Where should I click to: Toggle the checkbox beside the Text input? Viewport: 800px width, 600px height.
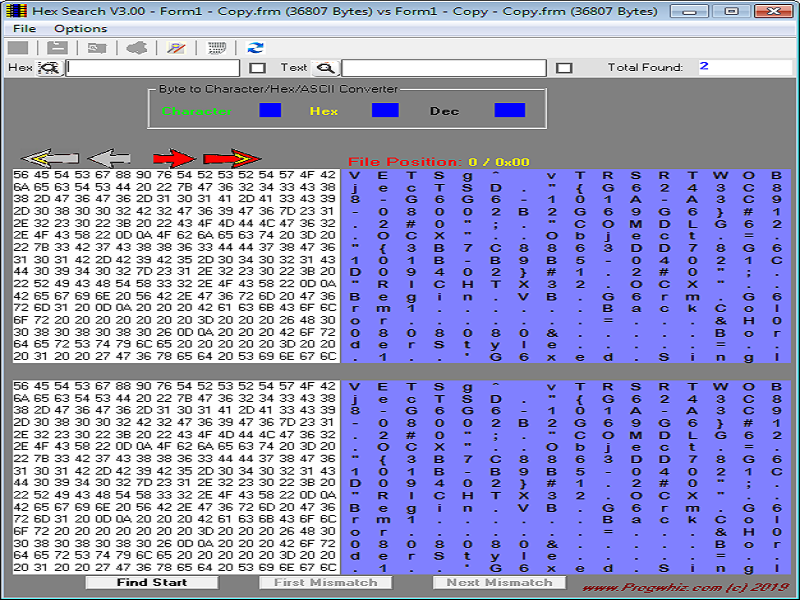tap(564, 68)
